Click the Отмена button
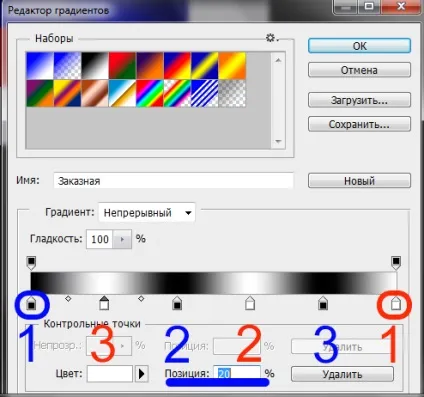 (x=359, y=70)
